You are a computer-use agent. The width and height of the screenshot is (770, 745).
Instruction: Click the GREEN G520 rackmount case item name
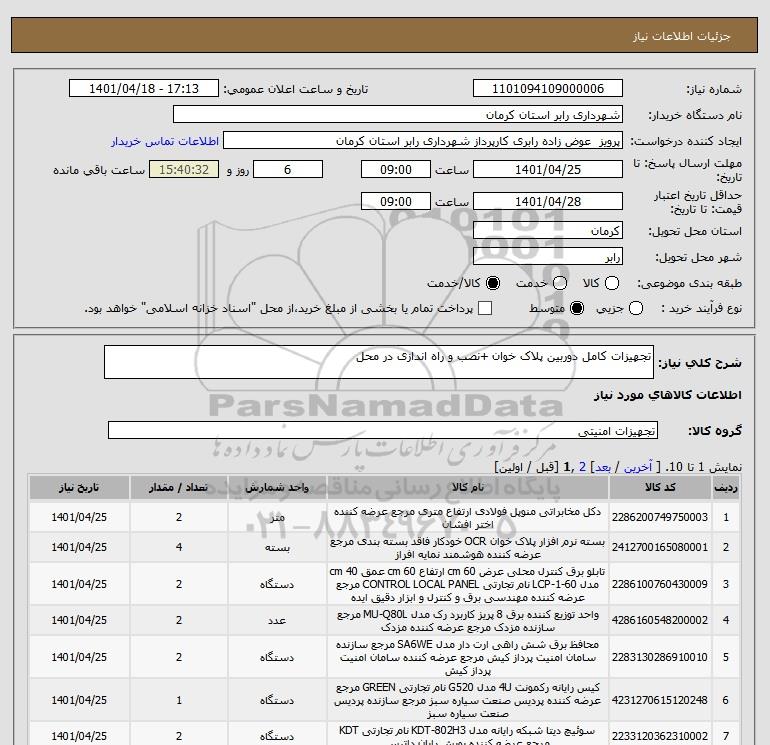(468, 700)
